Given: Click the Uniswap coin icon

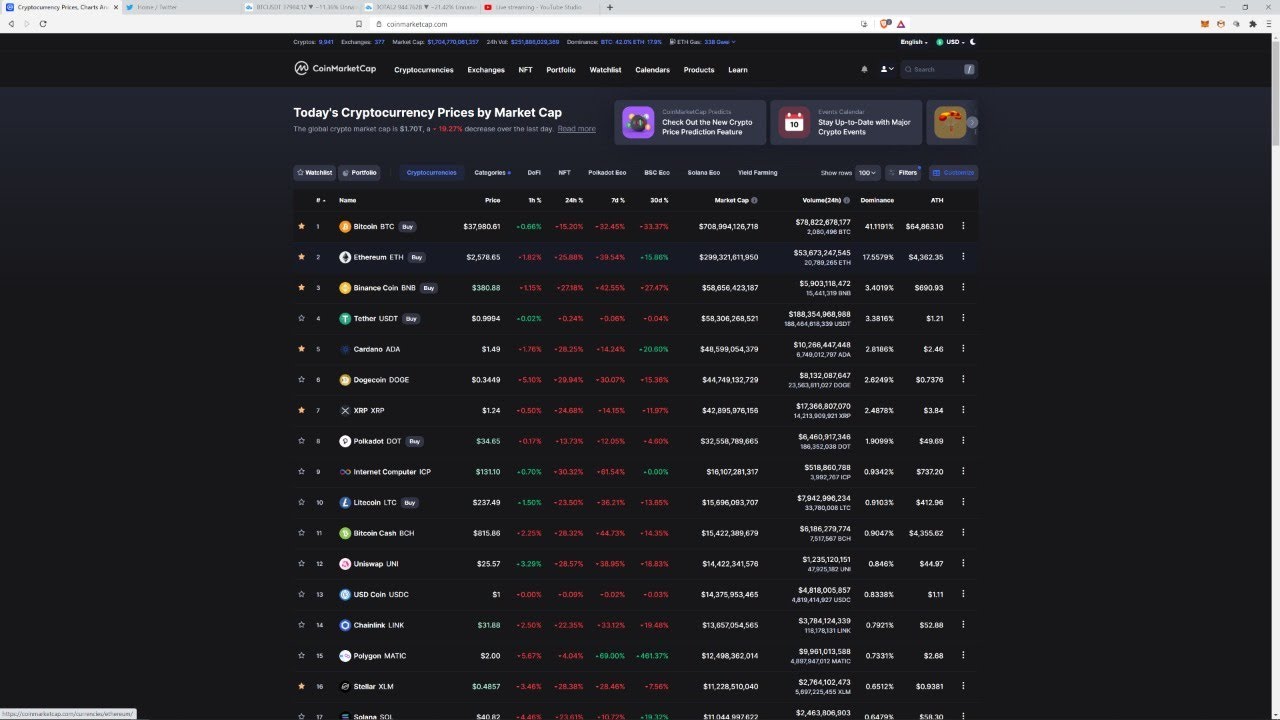Looking at the screenshot, I should pyautogui.click(x=345, y=564).
